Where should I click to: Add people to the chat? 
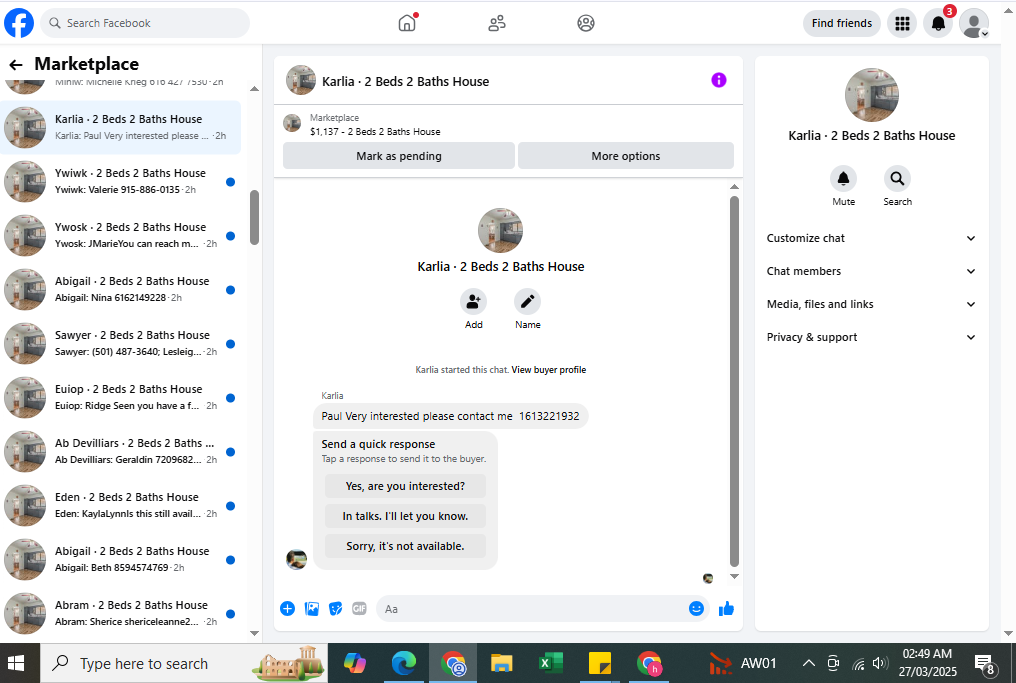474,302
